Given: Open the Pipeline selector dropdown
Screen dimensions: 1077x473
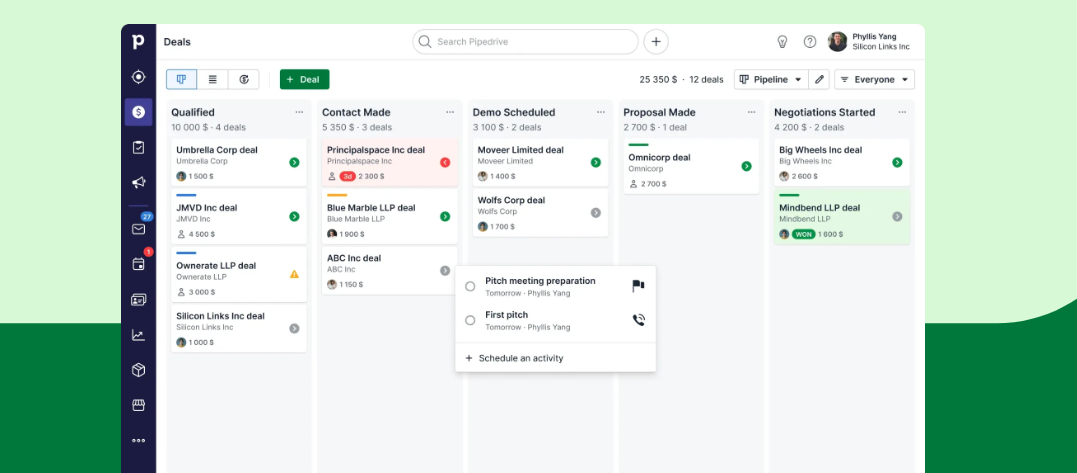Looking at the screenshot, I should 771,80.
